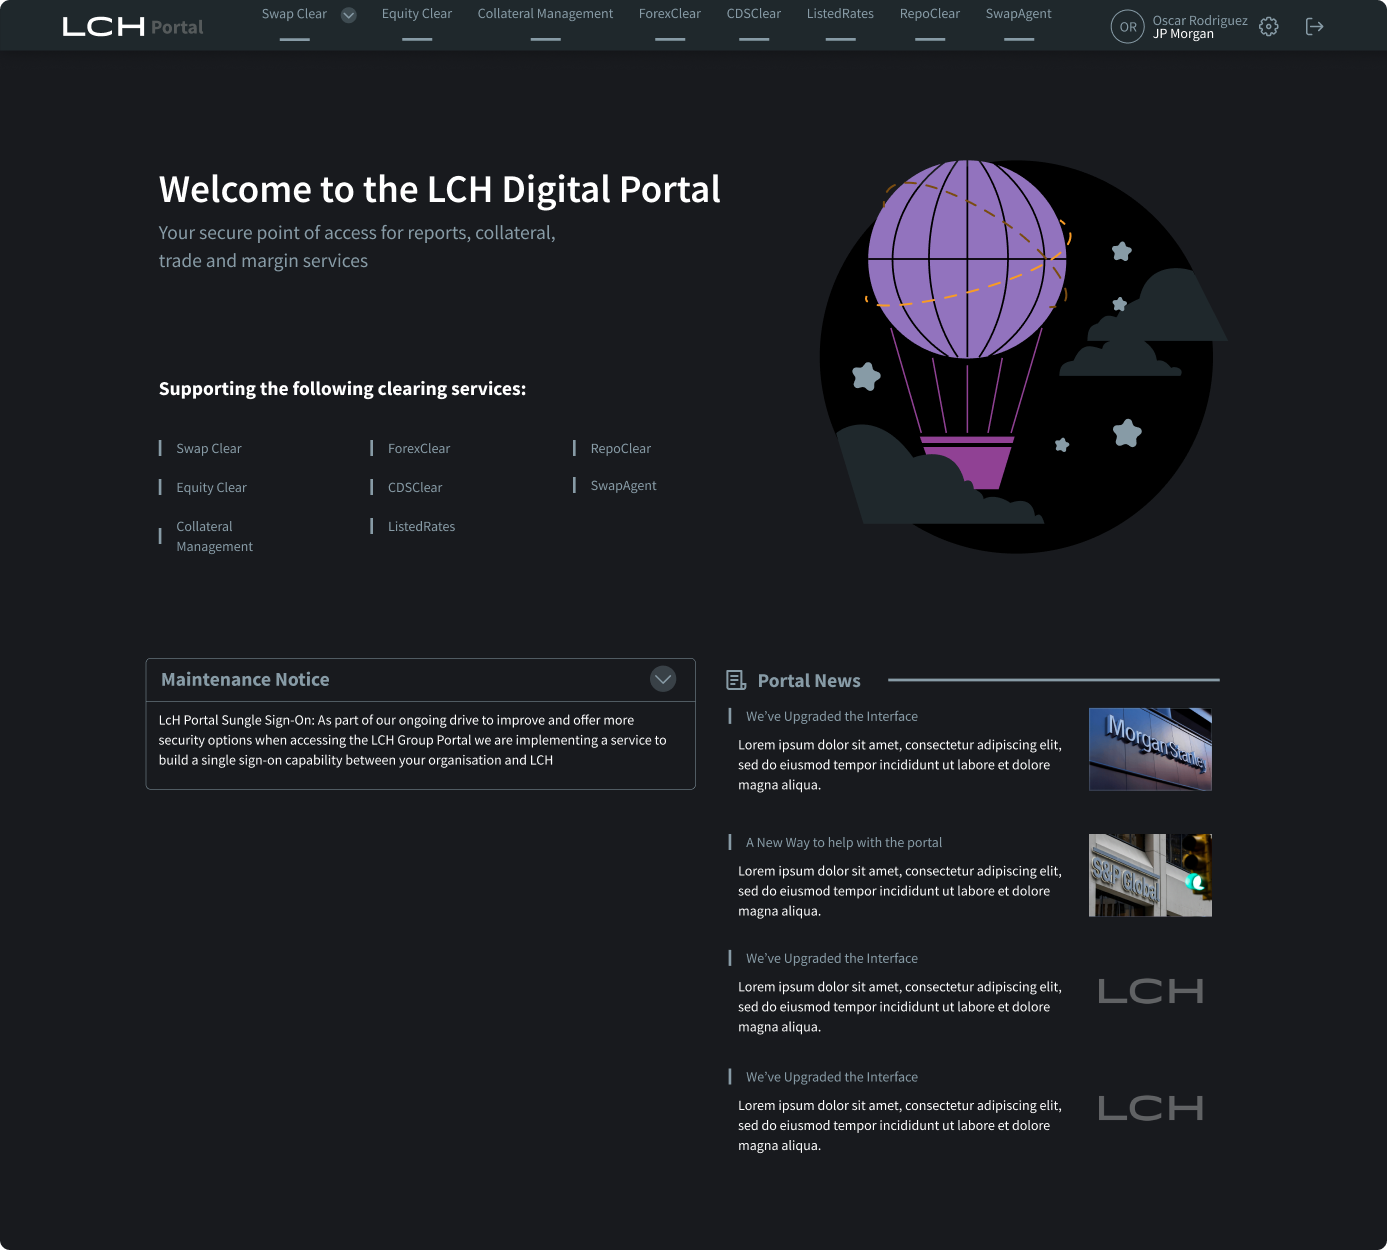The image size is (1387, 1250).
Task: Click the Oscar Rodriguez user name
Action: [x=1200, y=20]
